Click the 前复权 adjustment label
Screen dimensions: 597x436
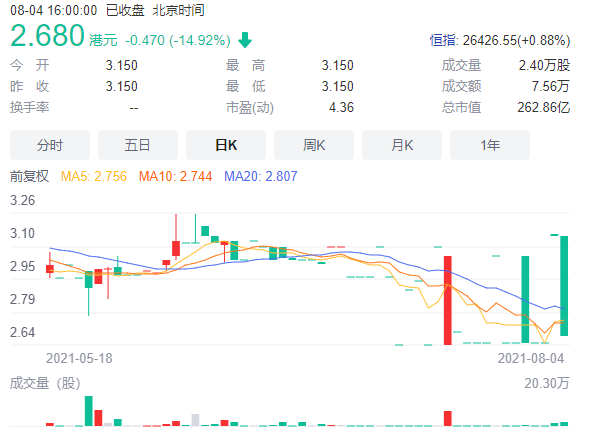point(30,176)
